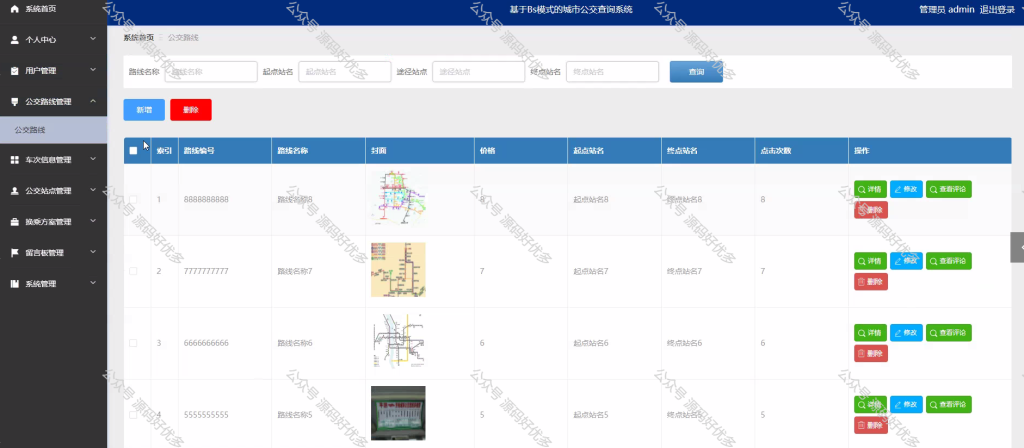Click 查看评论 for route 8888888888
1024x448 pixels.
click(949, 189)
